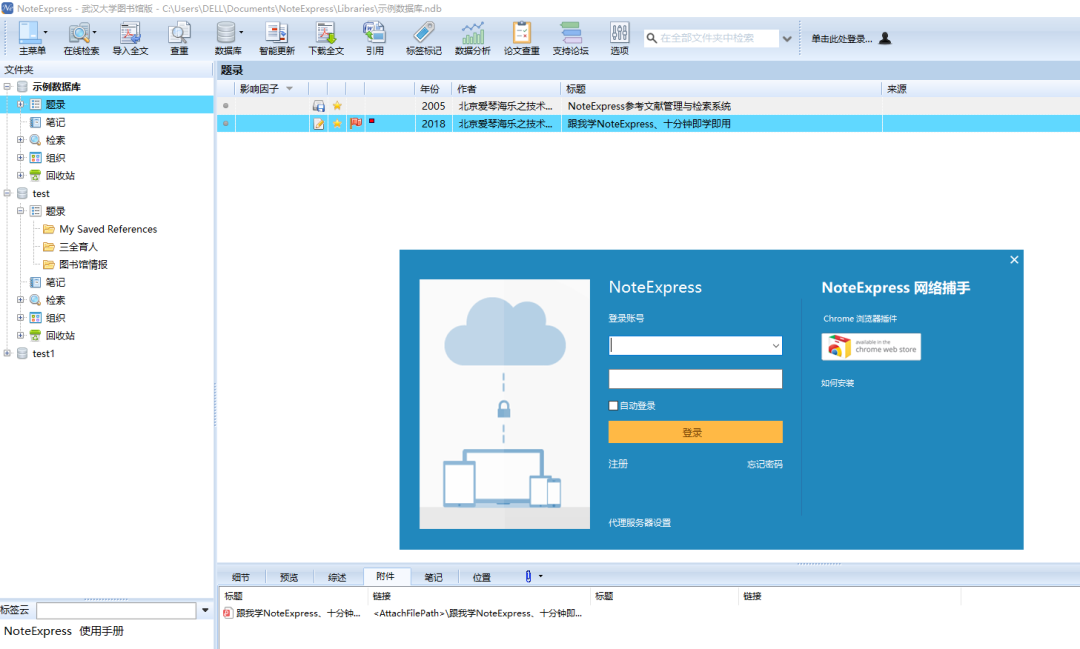This screenshot has width=1080, height=649.
Task: Click the 忘记密码 forgot password link
Action: (x=764, y=465)
